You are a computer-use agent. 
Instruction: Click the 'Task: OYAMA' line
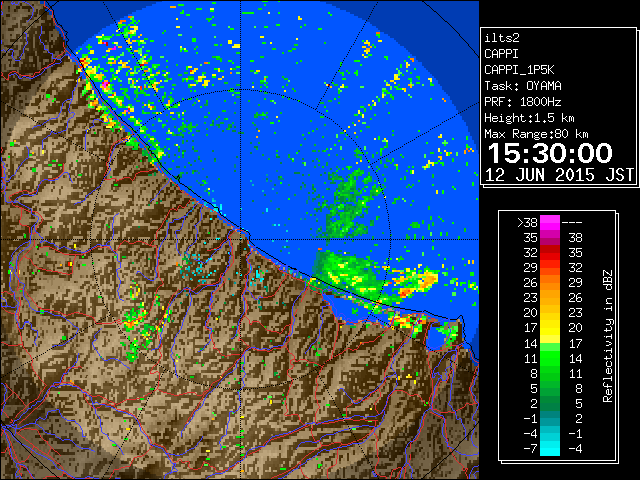point(523,86)
